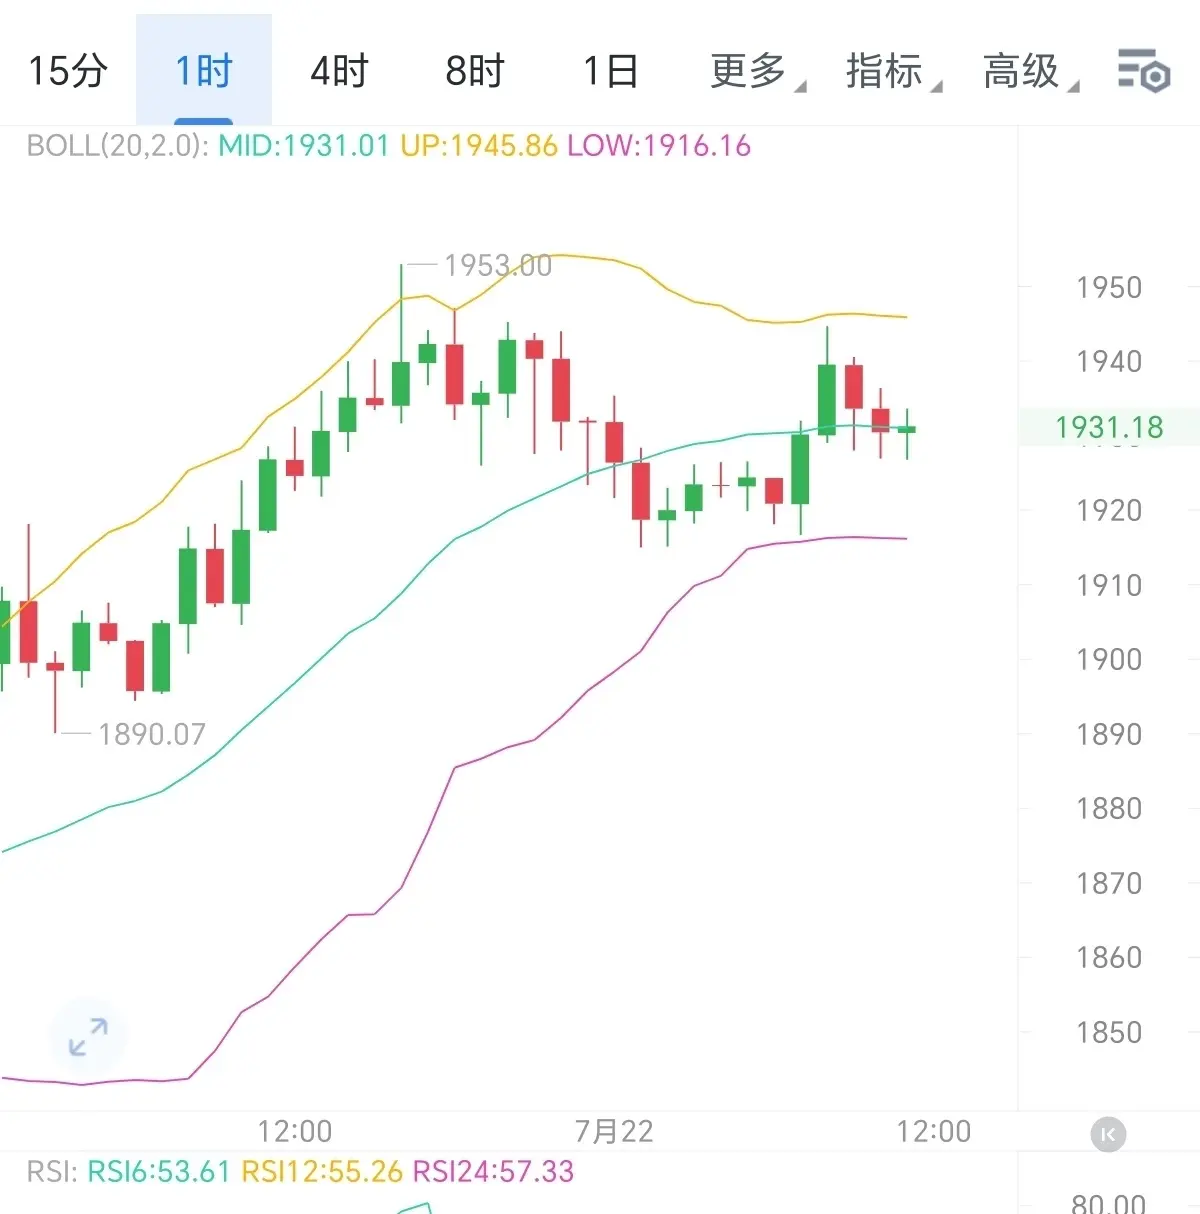Jump to latest candle with K icon
This screenshot has width=1200, height=1214.
tap(1108, 1134)
